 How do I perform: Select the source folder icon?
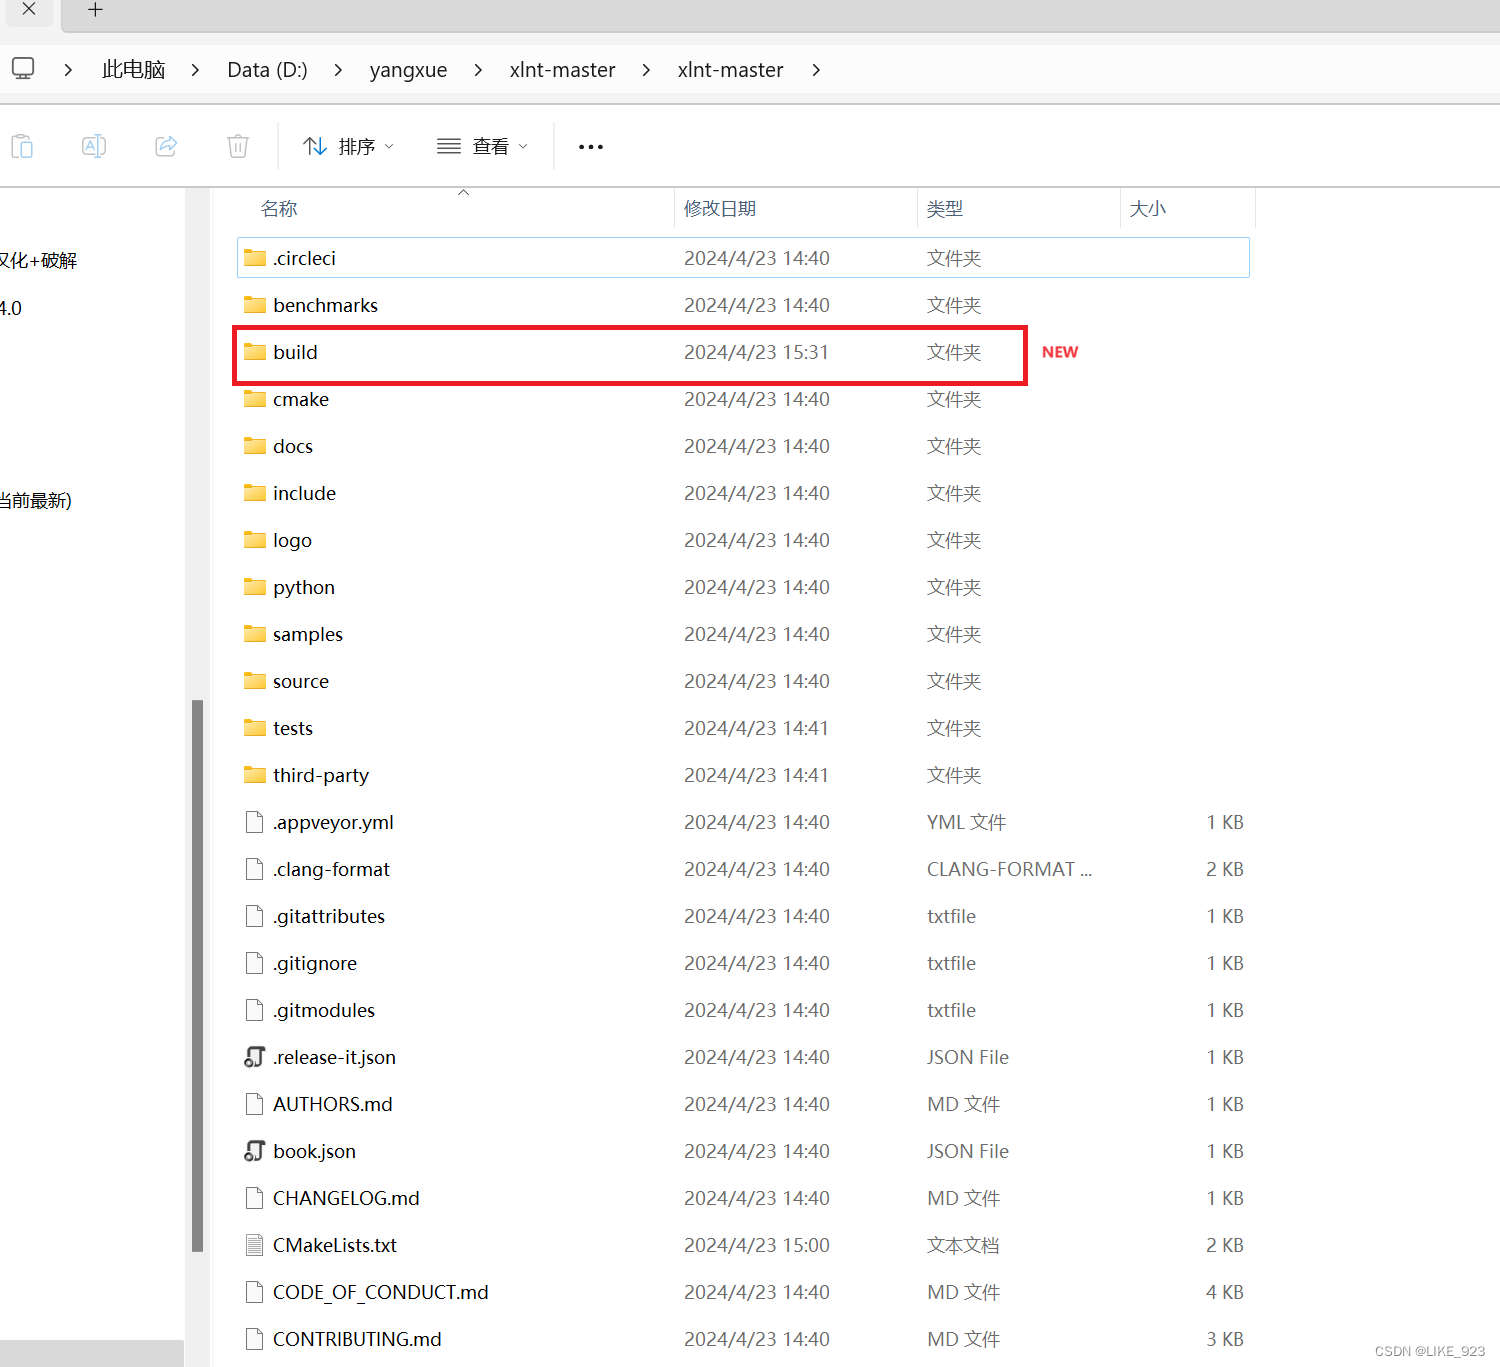tap(255, 681)
